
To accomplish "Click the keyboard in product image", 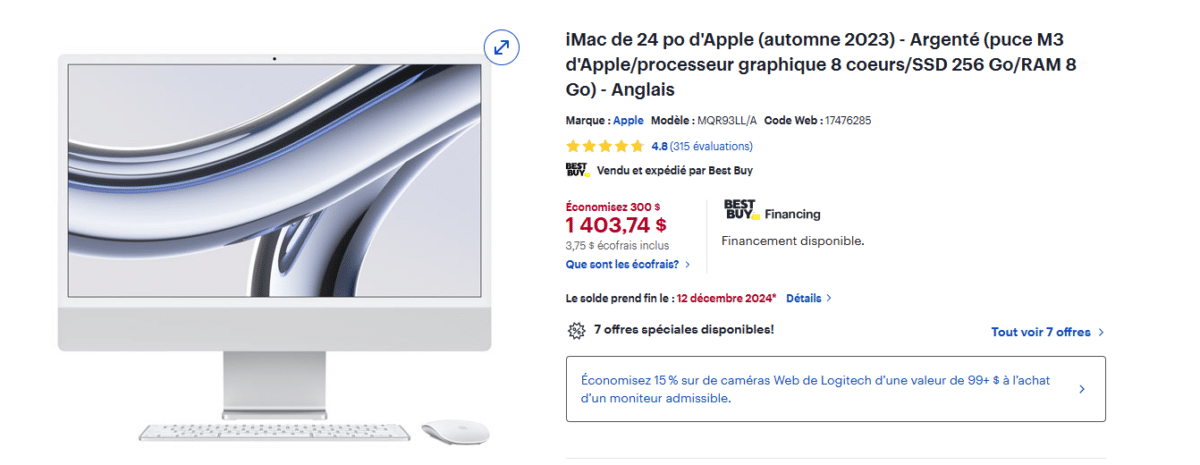I will click(x=274, y=432).
